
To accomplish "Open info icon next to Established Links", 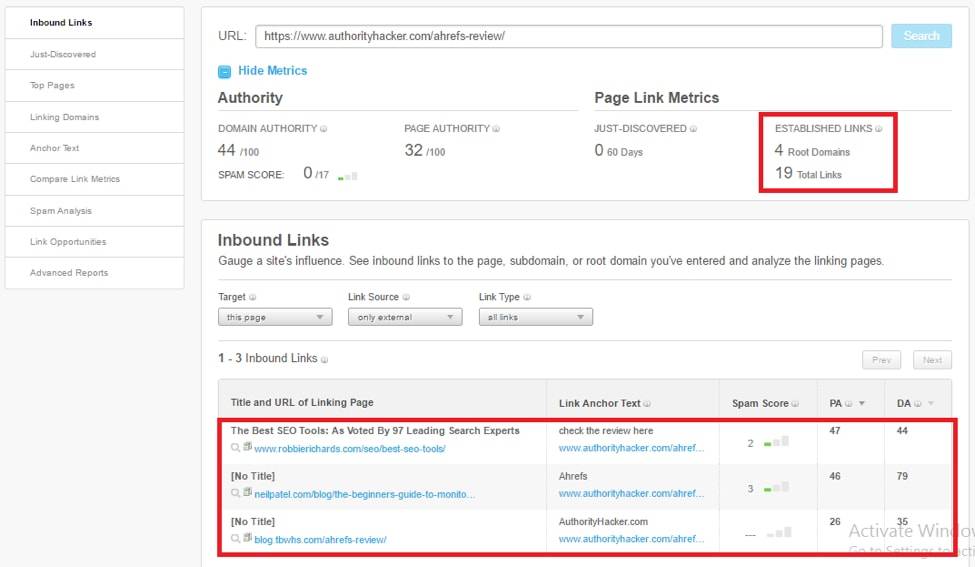I will coord(879,129).
